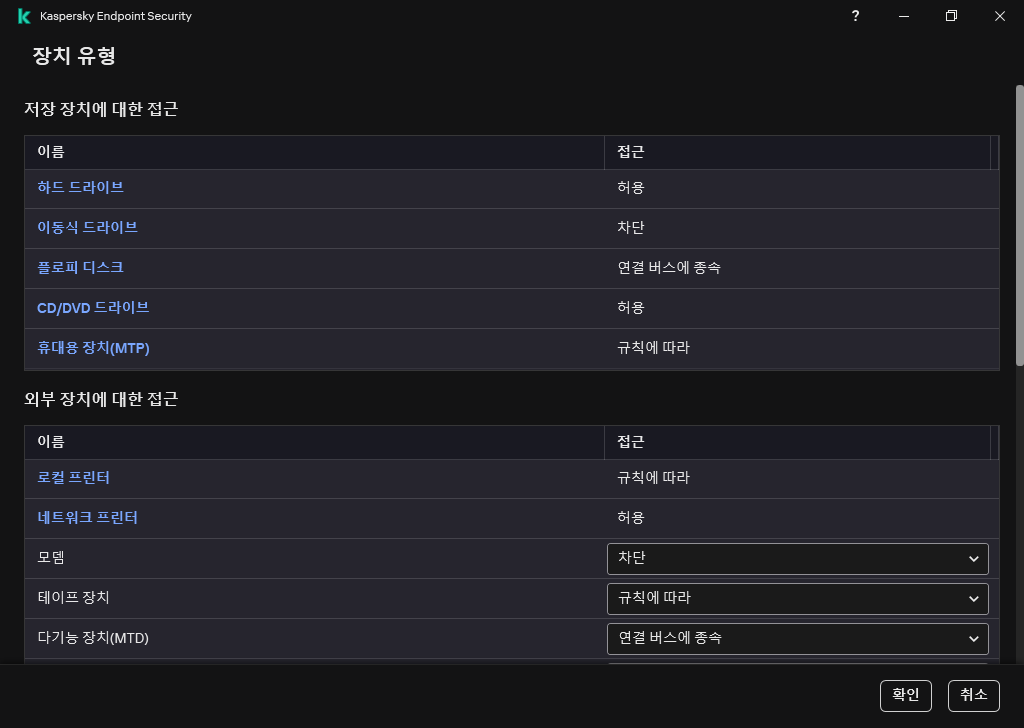Open the 로컬 프린터 link
The image size is (1024, 728).
[x=73, y=478]
